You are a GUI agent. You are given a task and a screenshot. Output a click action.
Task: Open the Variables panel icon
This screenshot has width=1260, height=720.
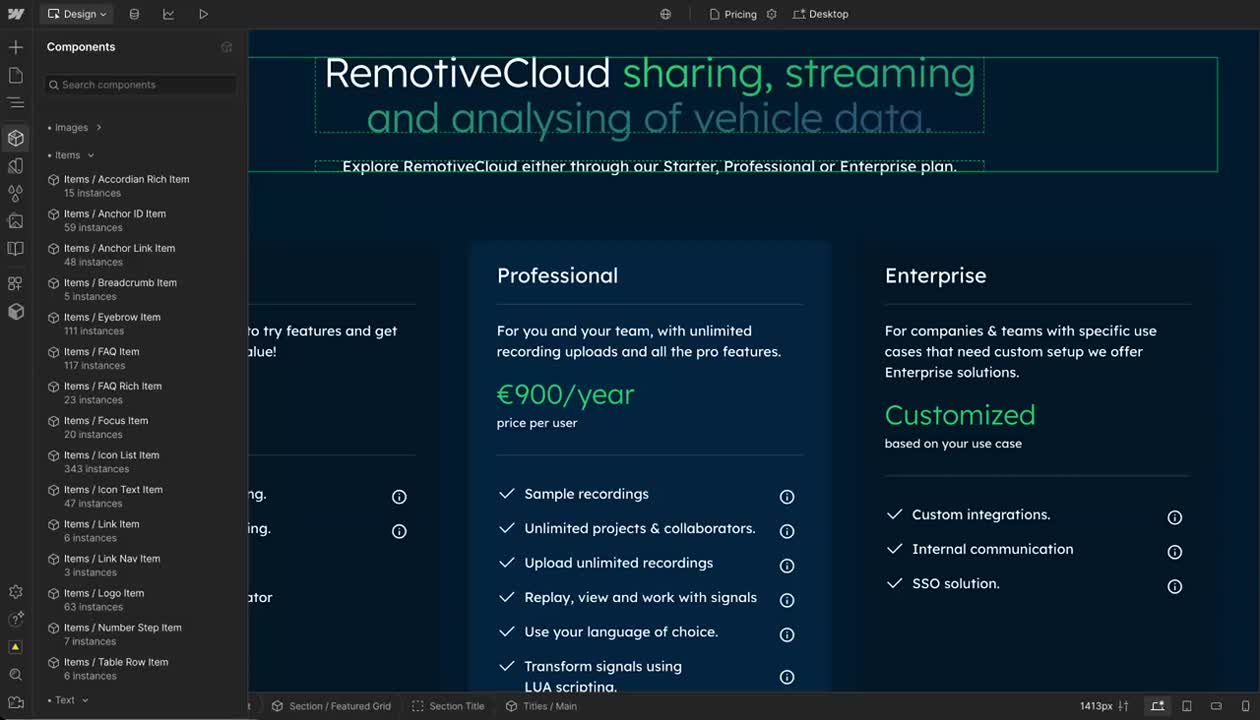(x=15, y=166)
